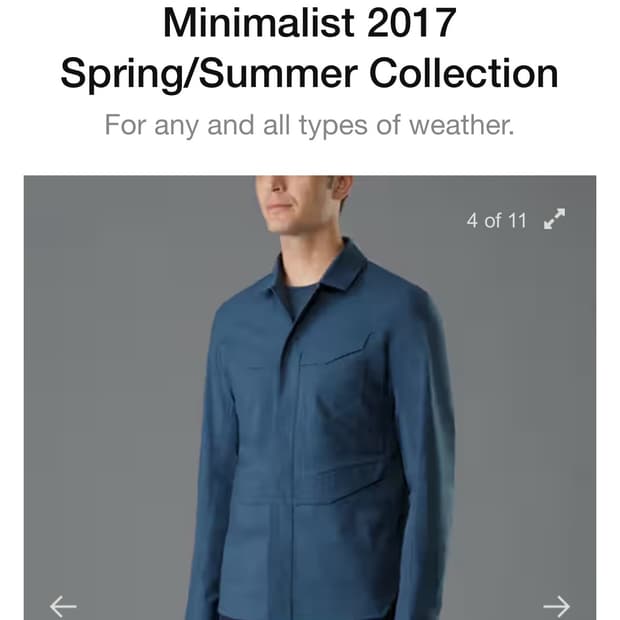Click the "Spring/Summer Collection" title line
Image resolution: width=620 pixels, height=620 pixels.
coord(310,73)
